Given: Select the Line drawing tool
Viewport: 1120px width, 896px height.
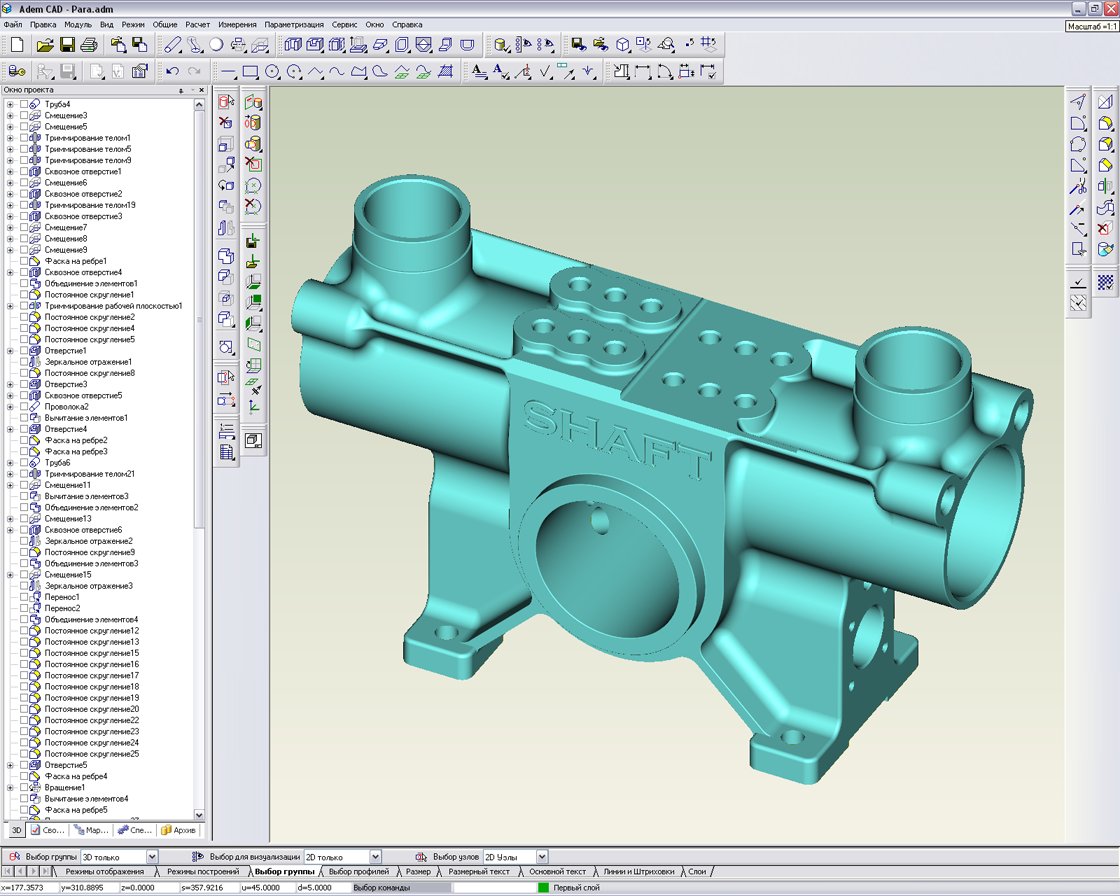Looking at the screenshot, I should click(228, 72).
